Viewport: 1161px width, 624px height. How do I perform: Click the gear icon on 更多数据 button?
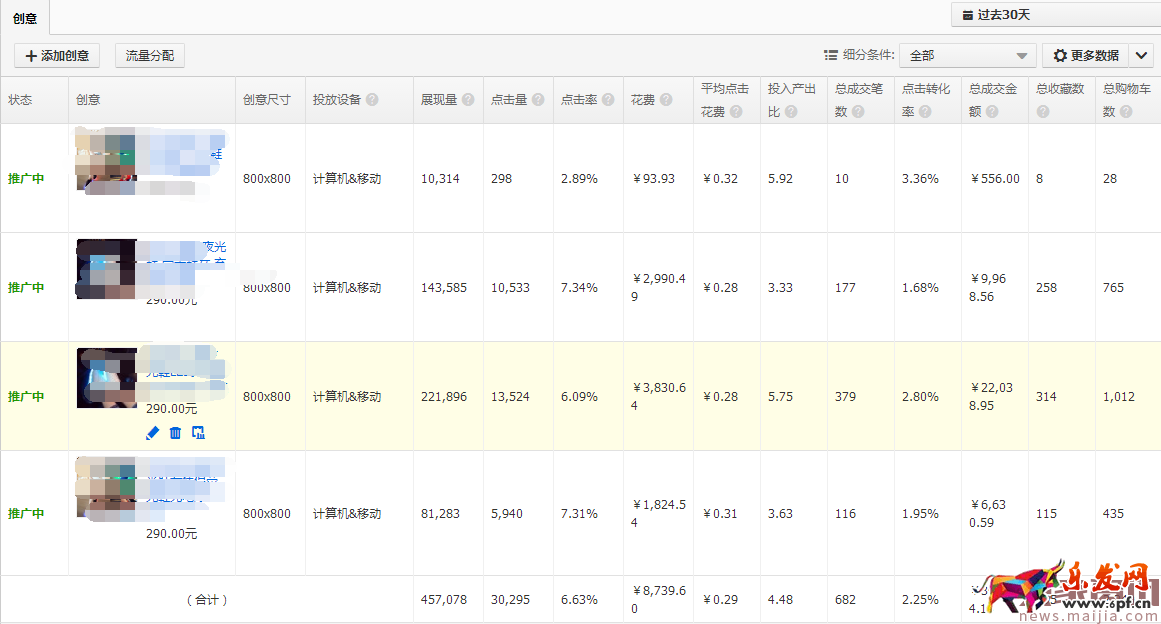pos(1060,55)
